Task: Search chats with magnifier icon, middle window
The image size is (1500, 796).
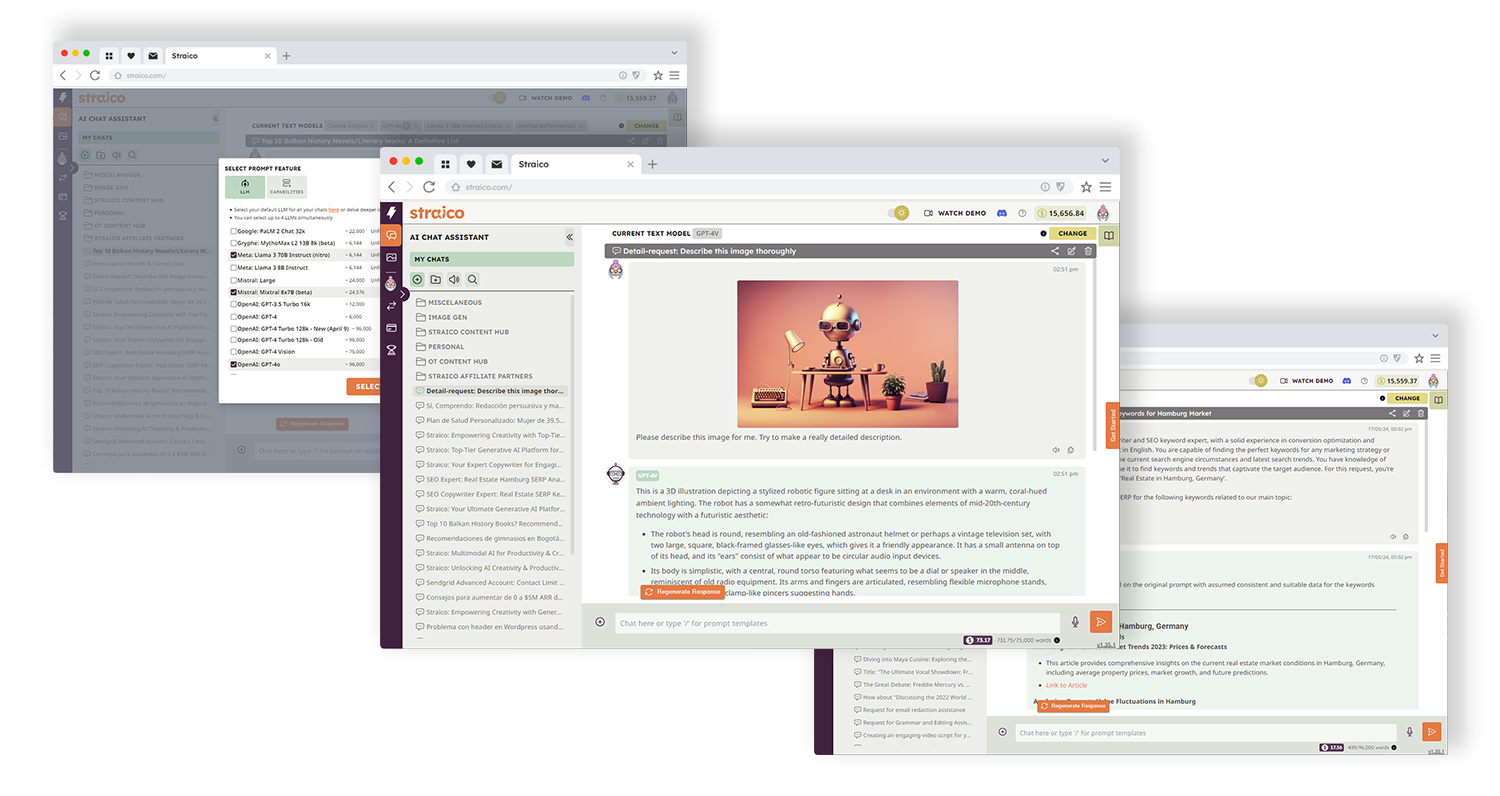Action: point(472,280)
